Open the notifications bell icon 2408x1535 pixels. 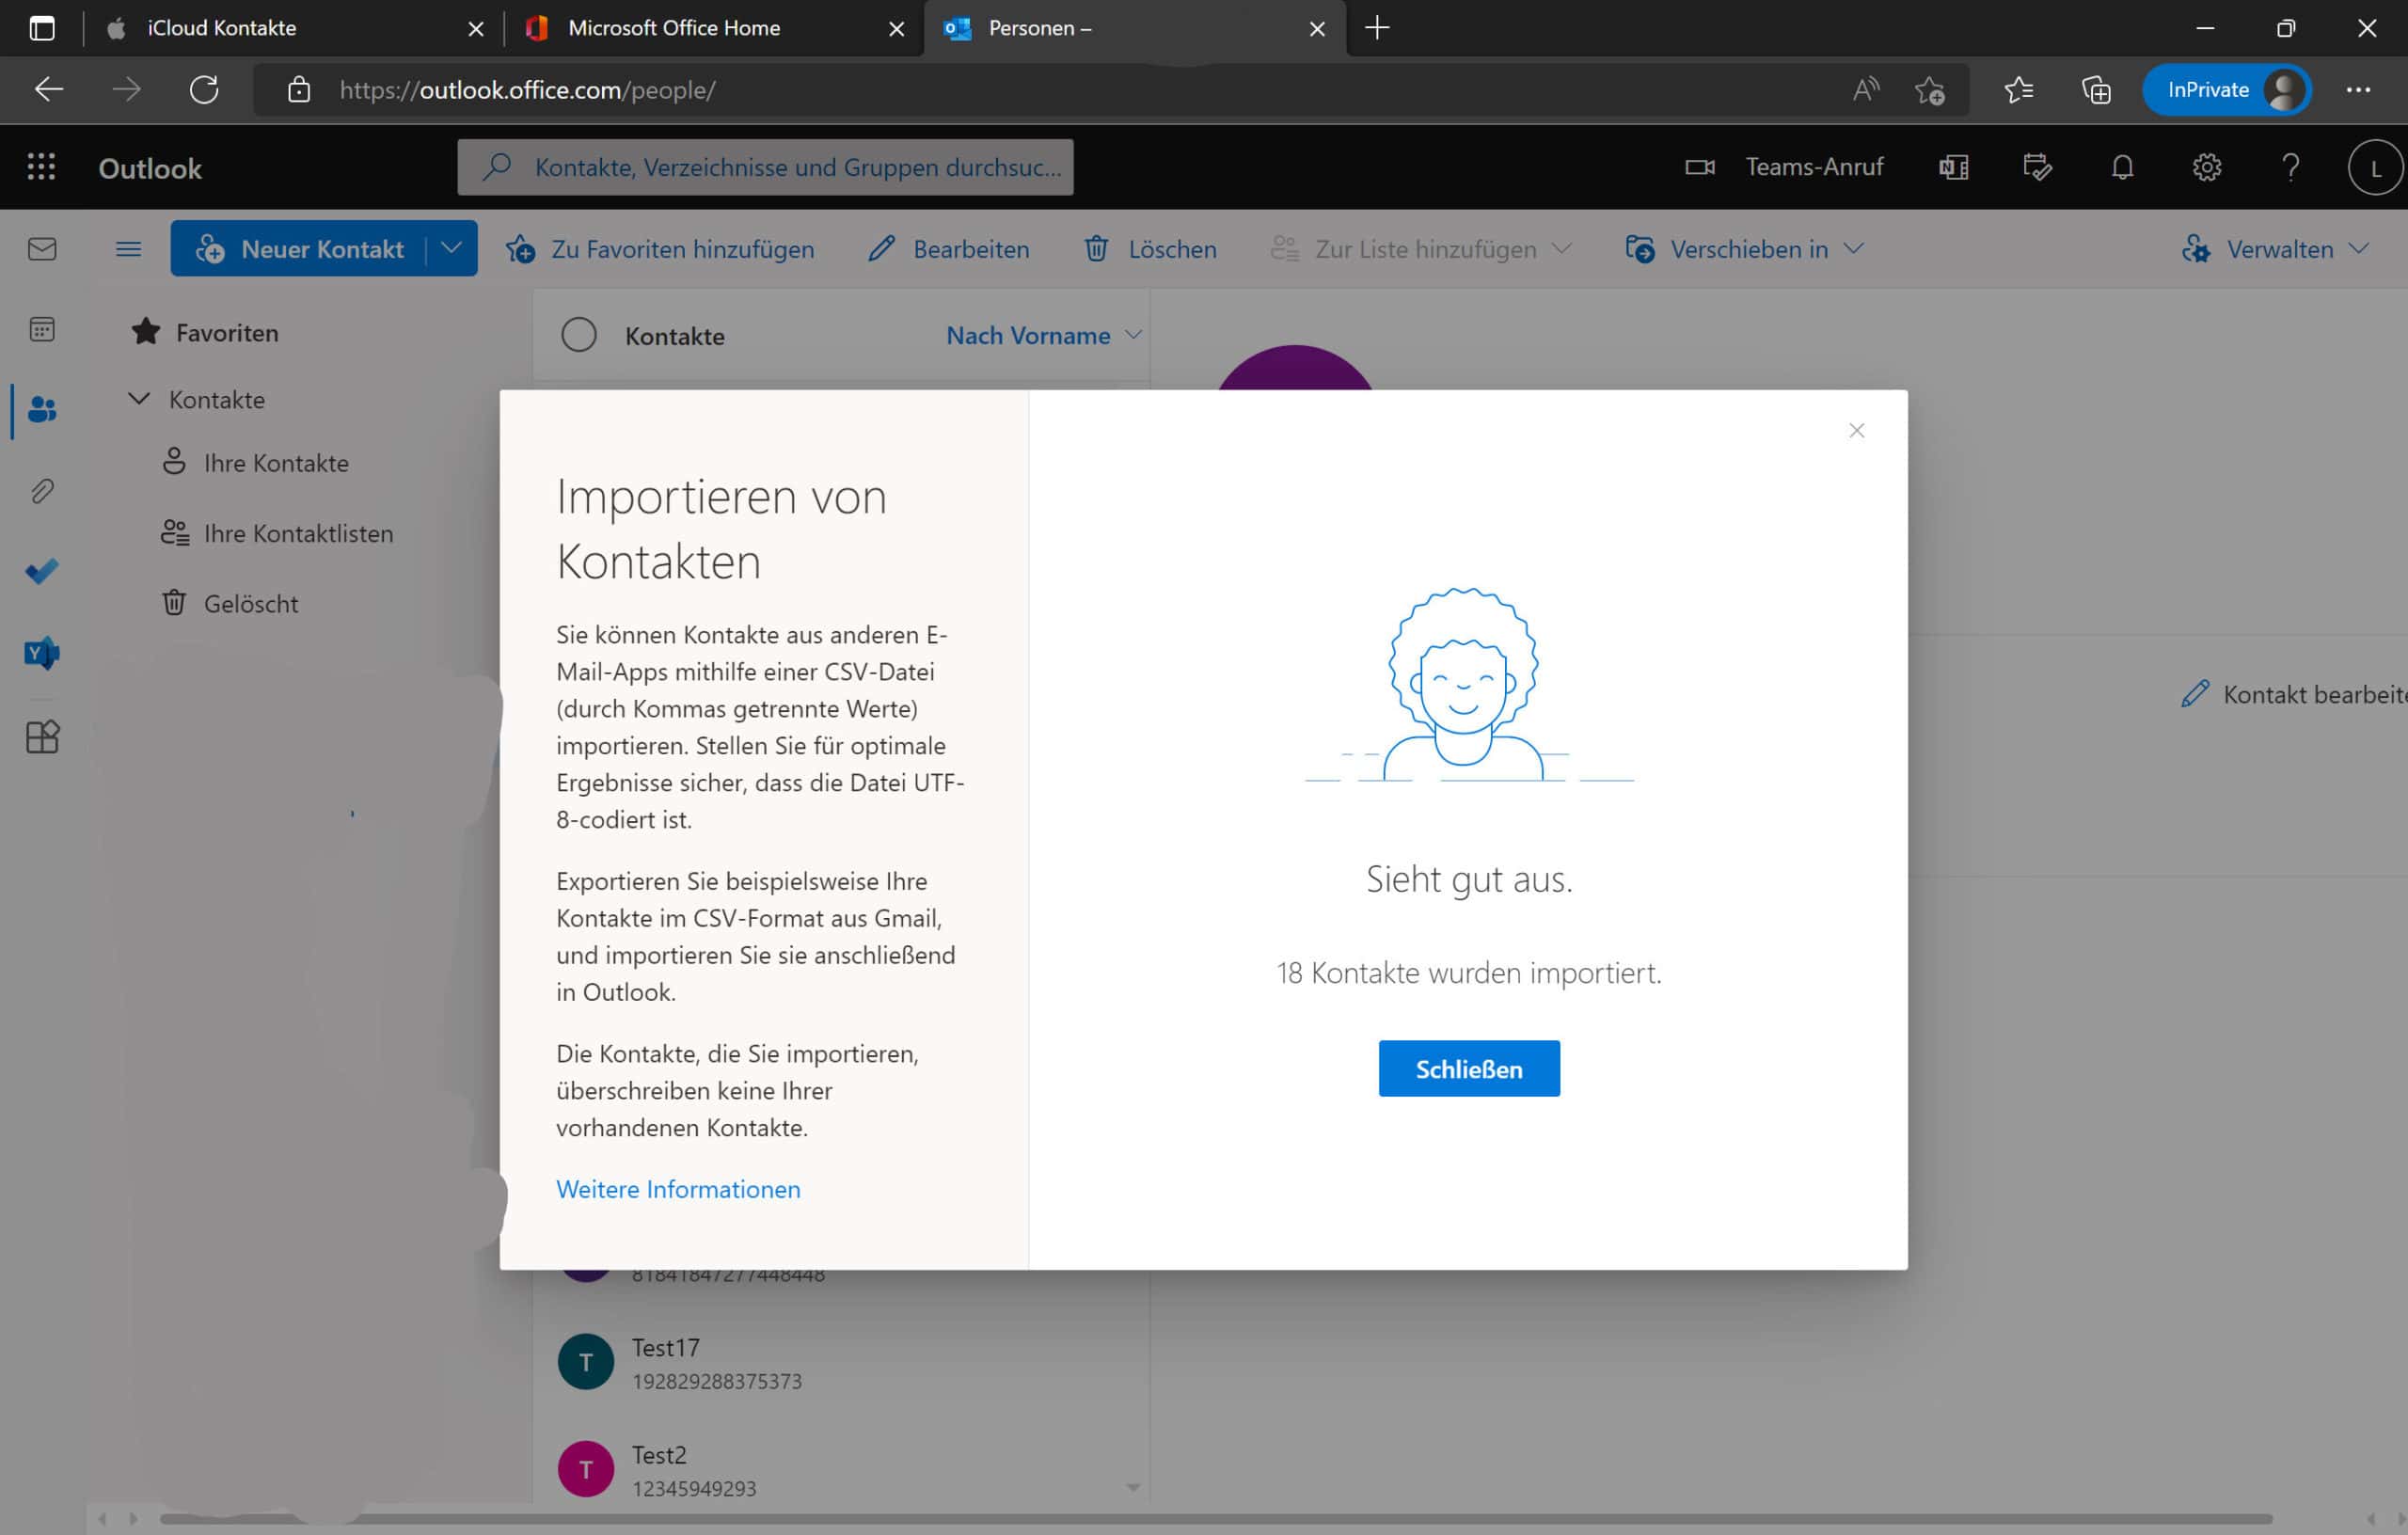pyautogui.click(x=2122, y=167)
